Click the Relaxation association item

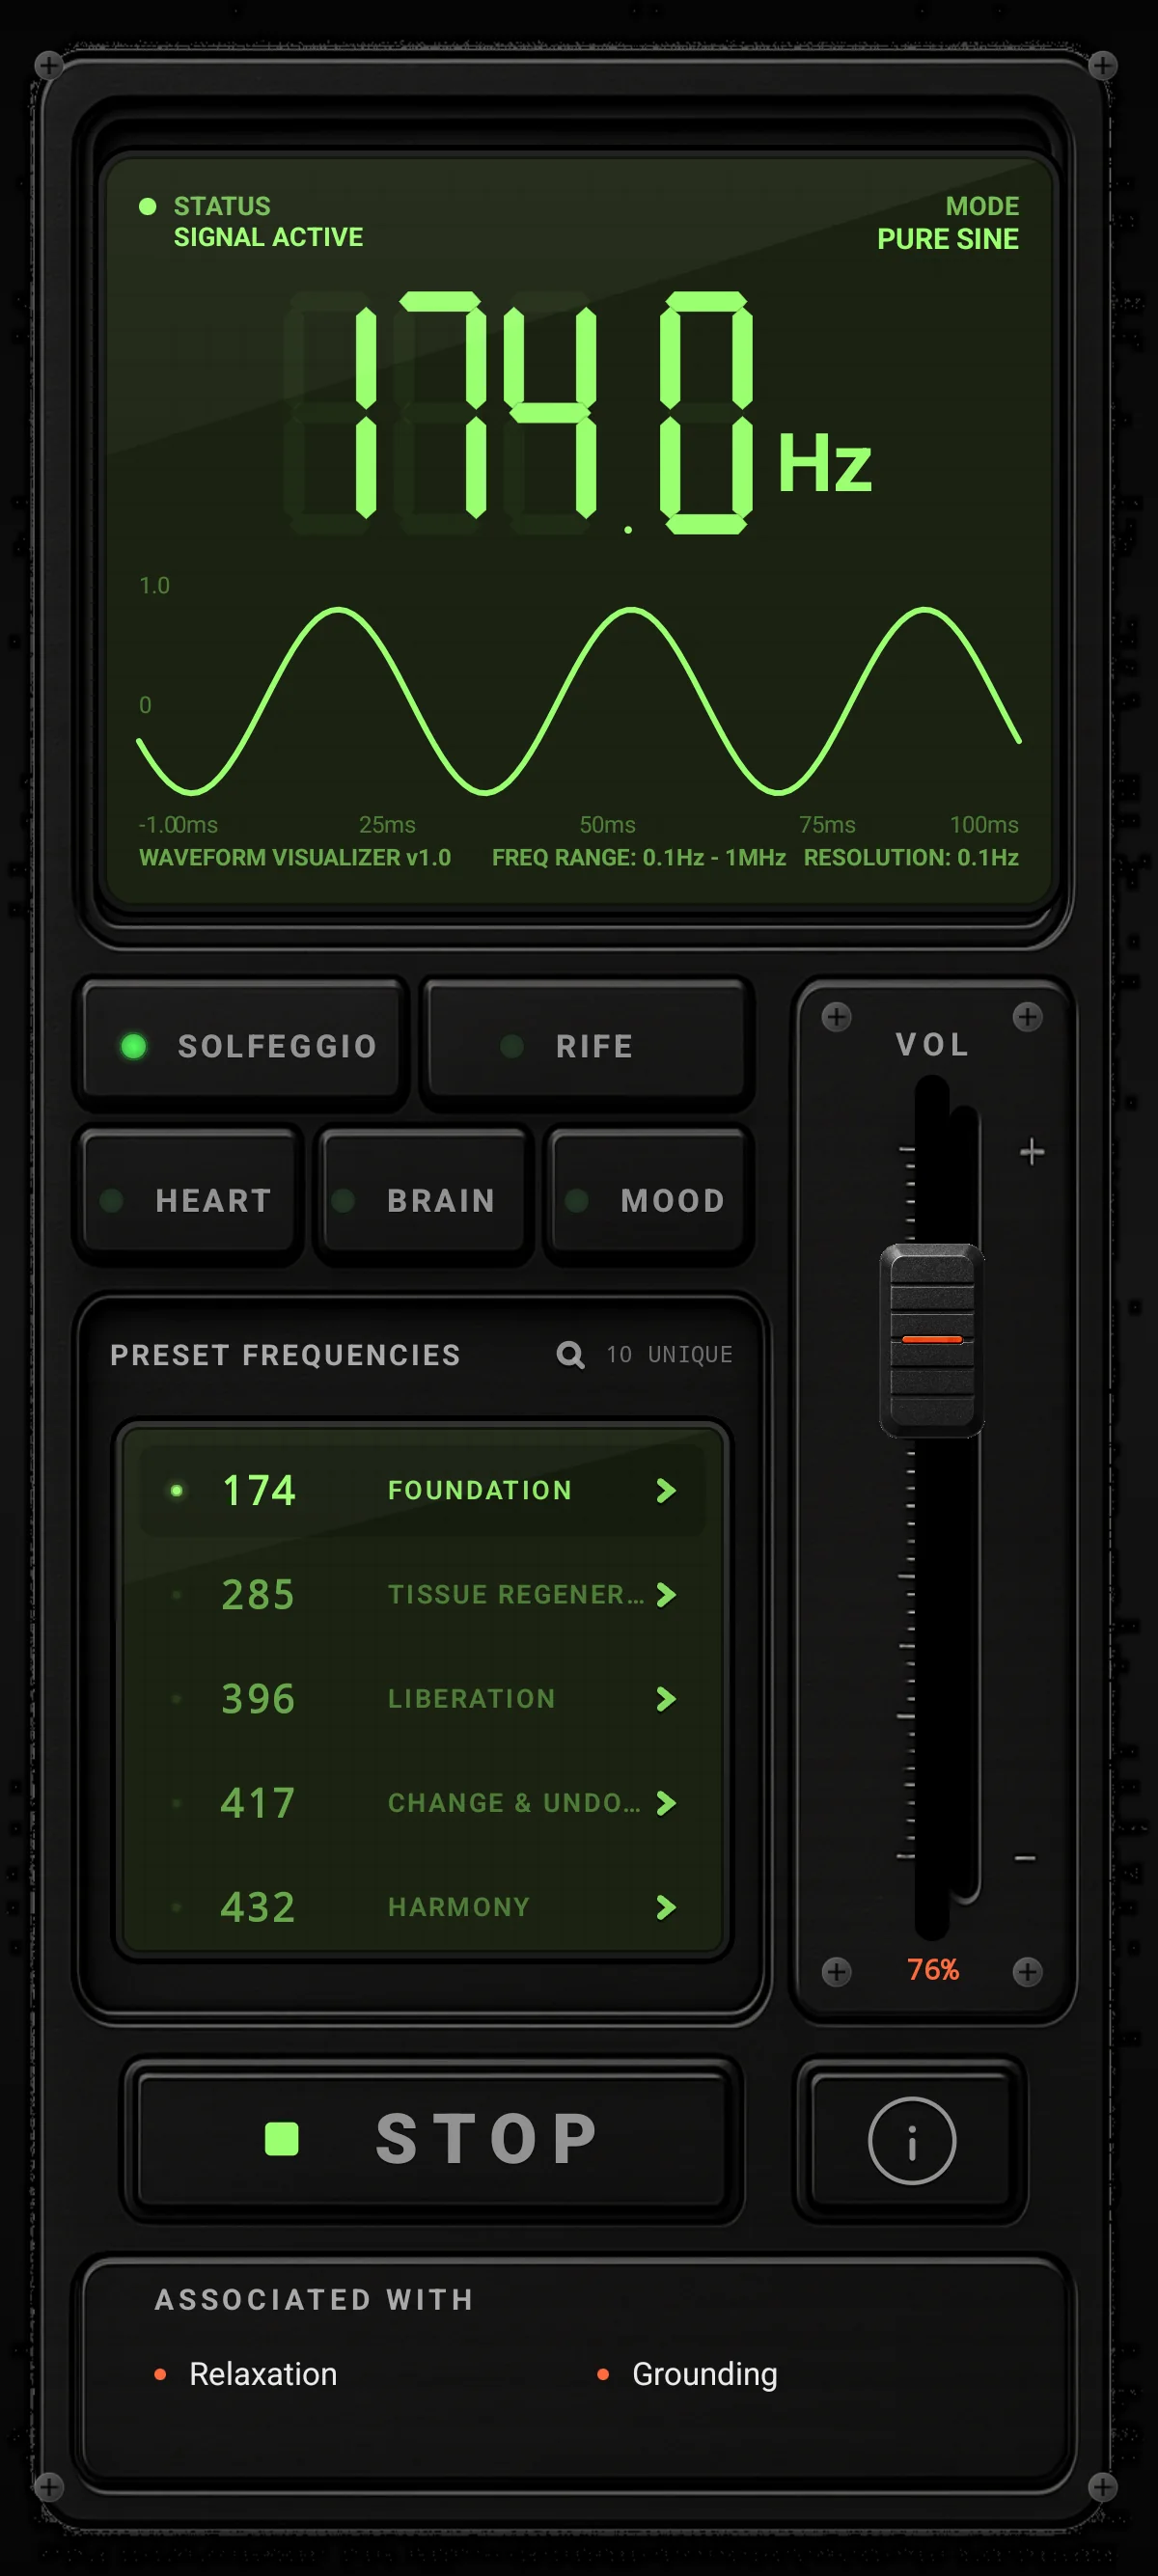click(x=263, y=2373)
